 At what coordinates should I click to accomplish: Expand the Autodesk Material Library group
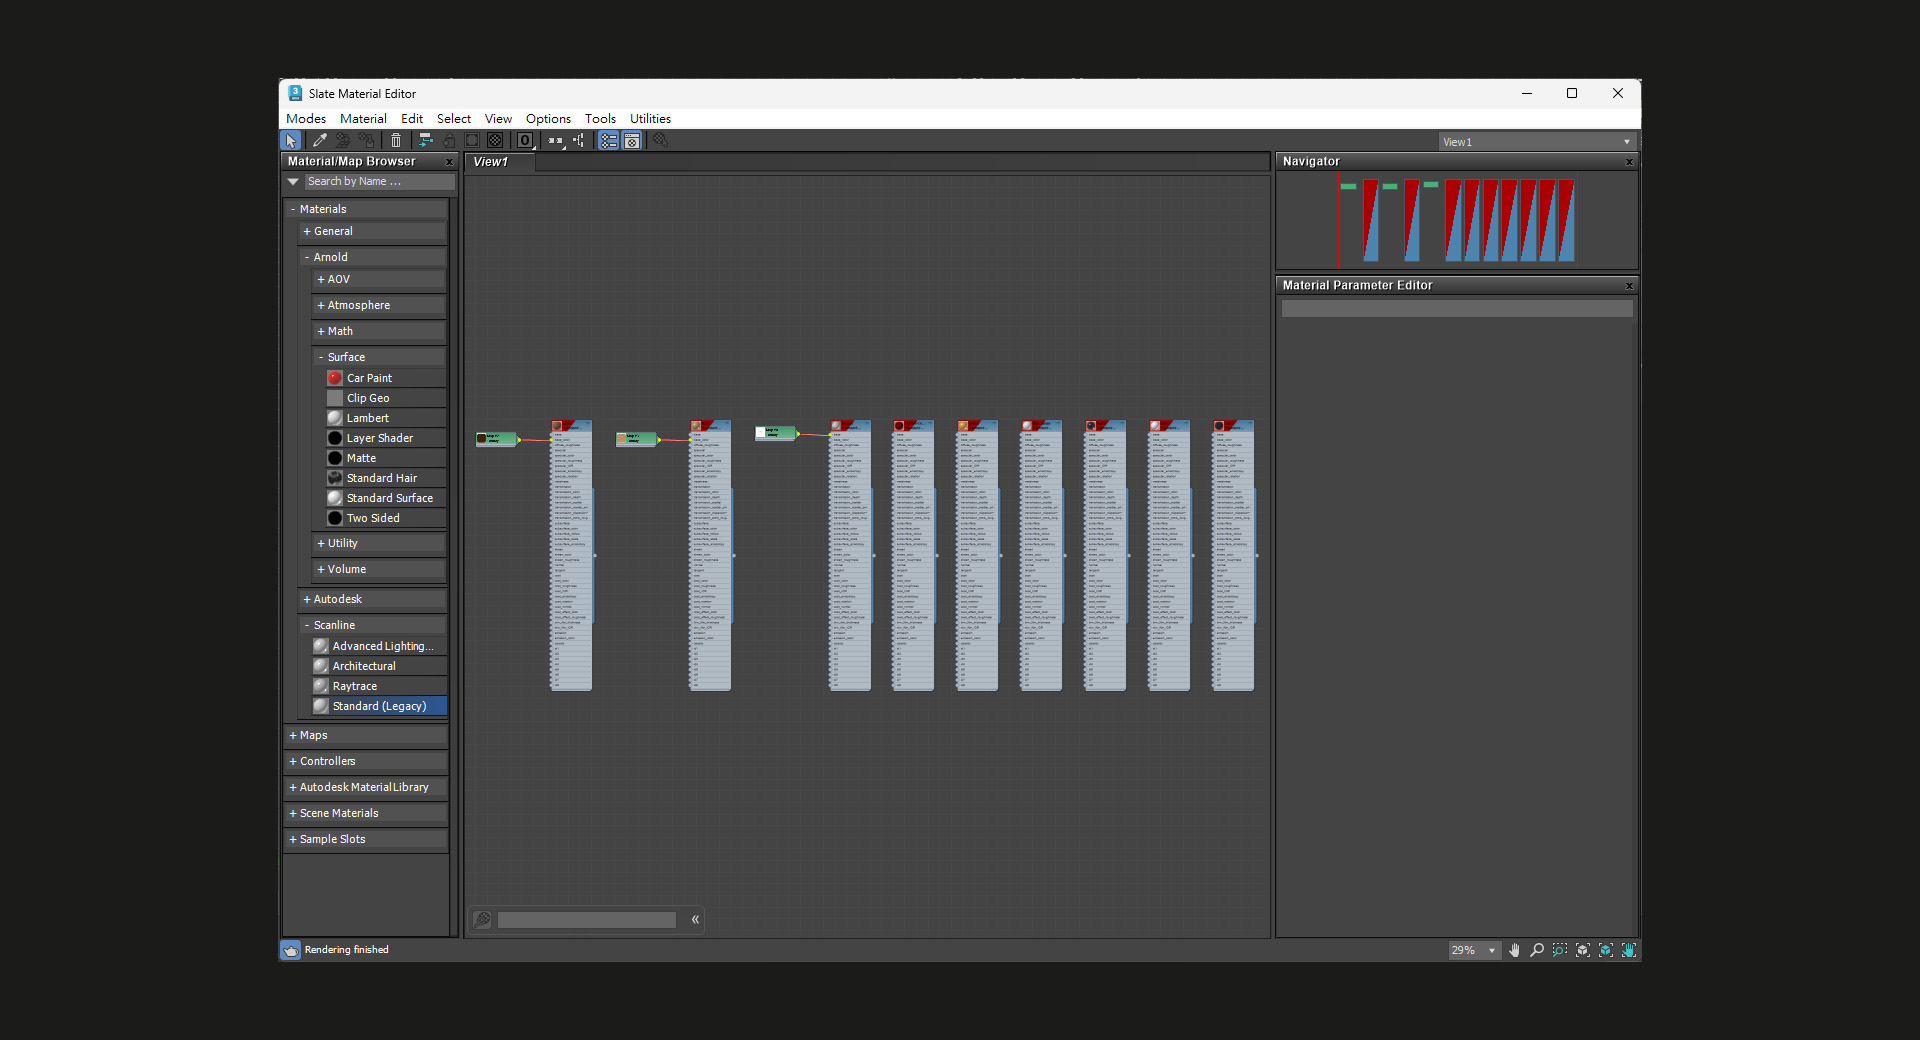tap(366, 787)
